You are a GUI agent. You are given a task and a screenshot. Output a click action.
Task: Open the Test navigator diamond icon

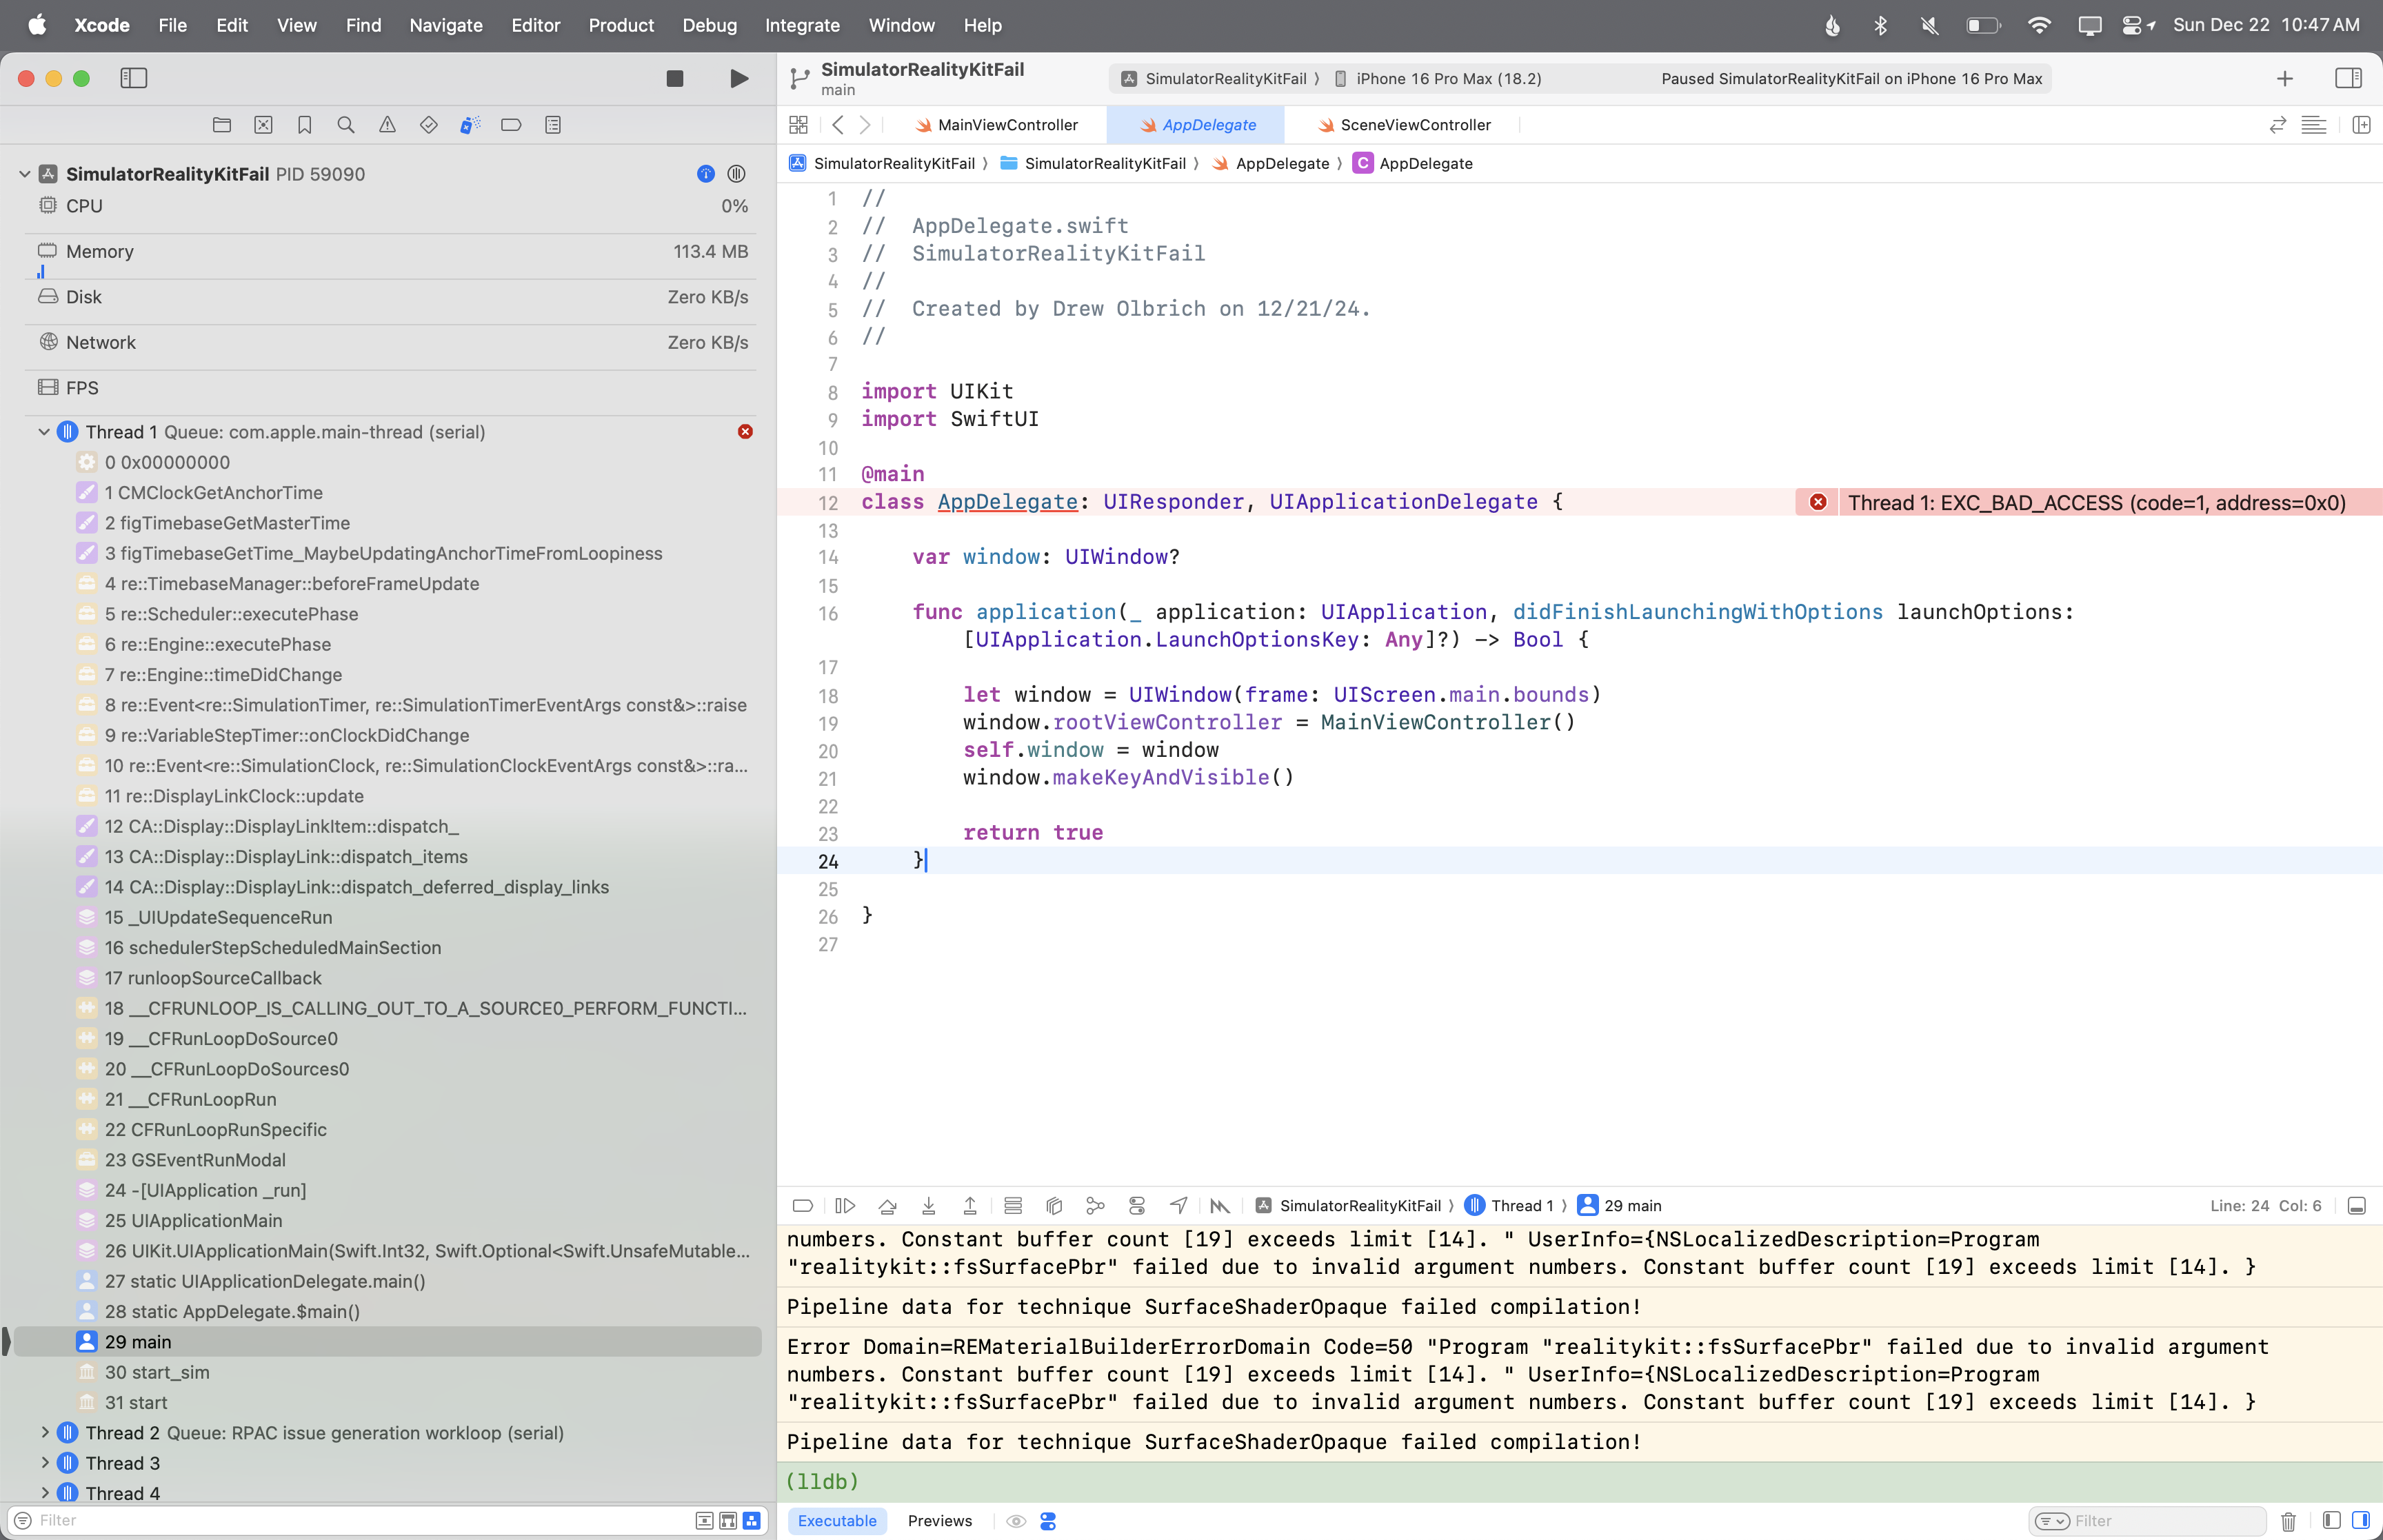[429, 125]
